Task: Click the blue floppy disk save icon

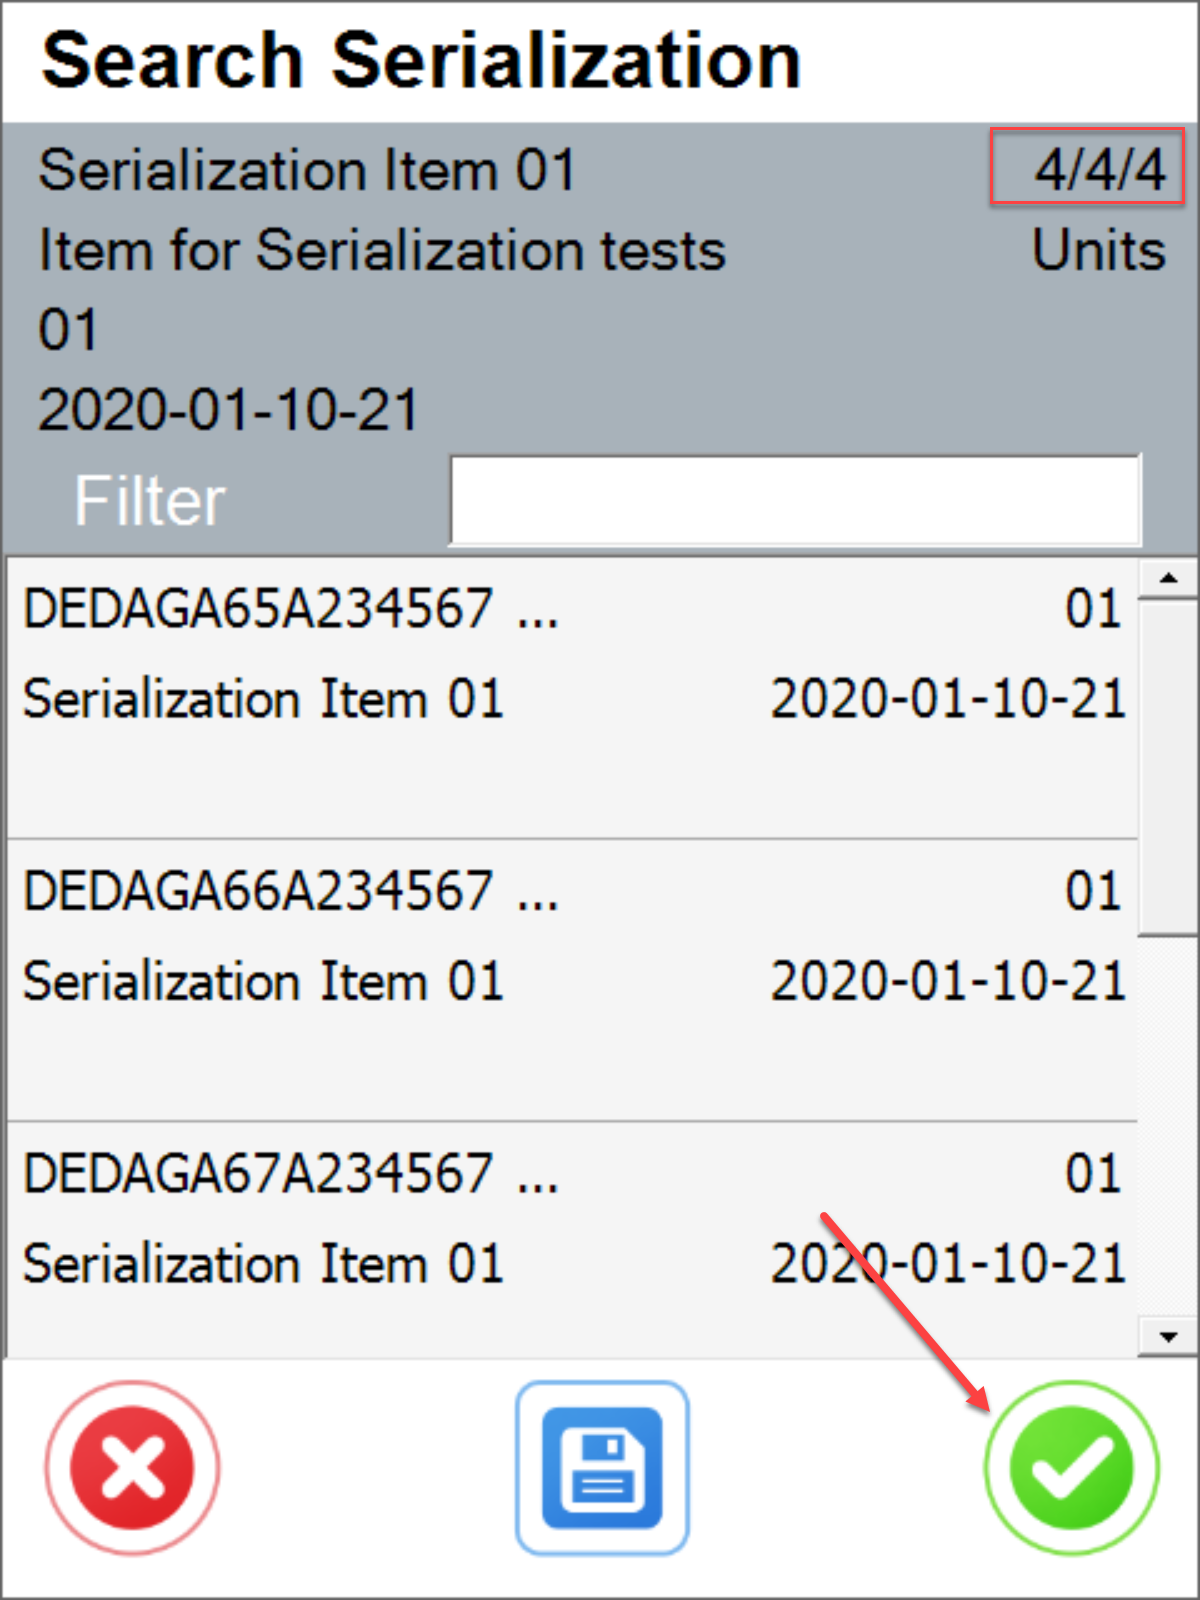Action: point(602,1467)
